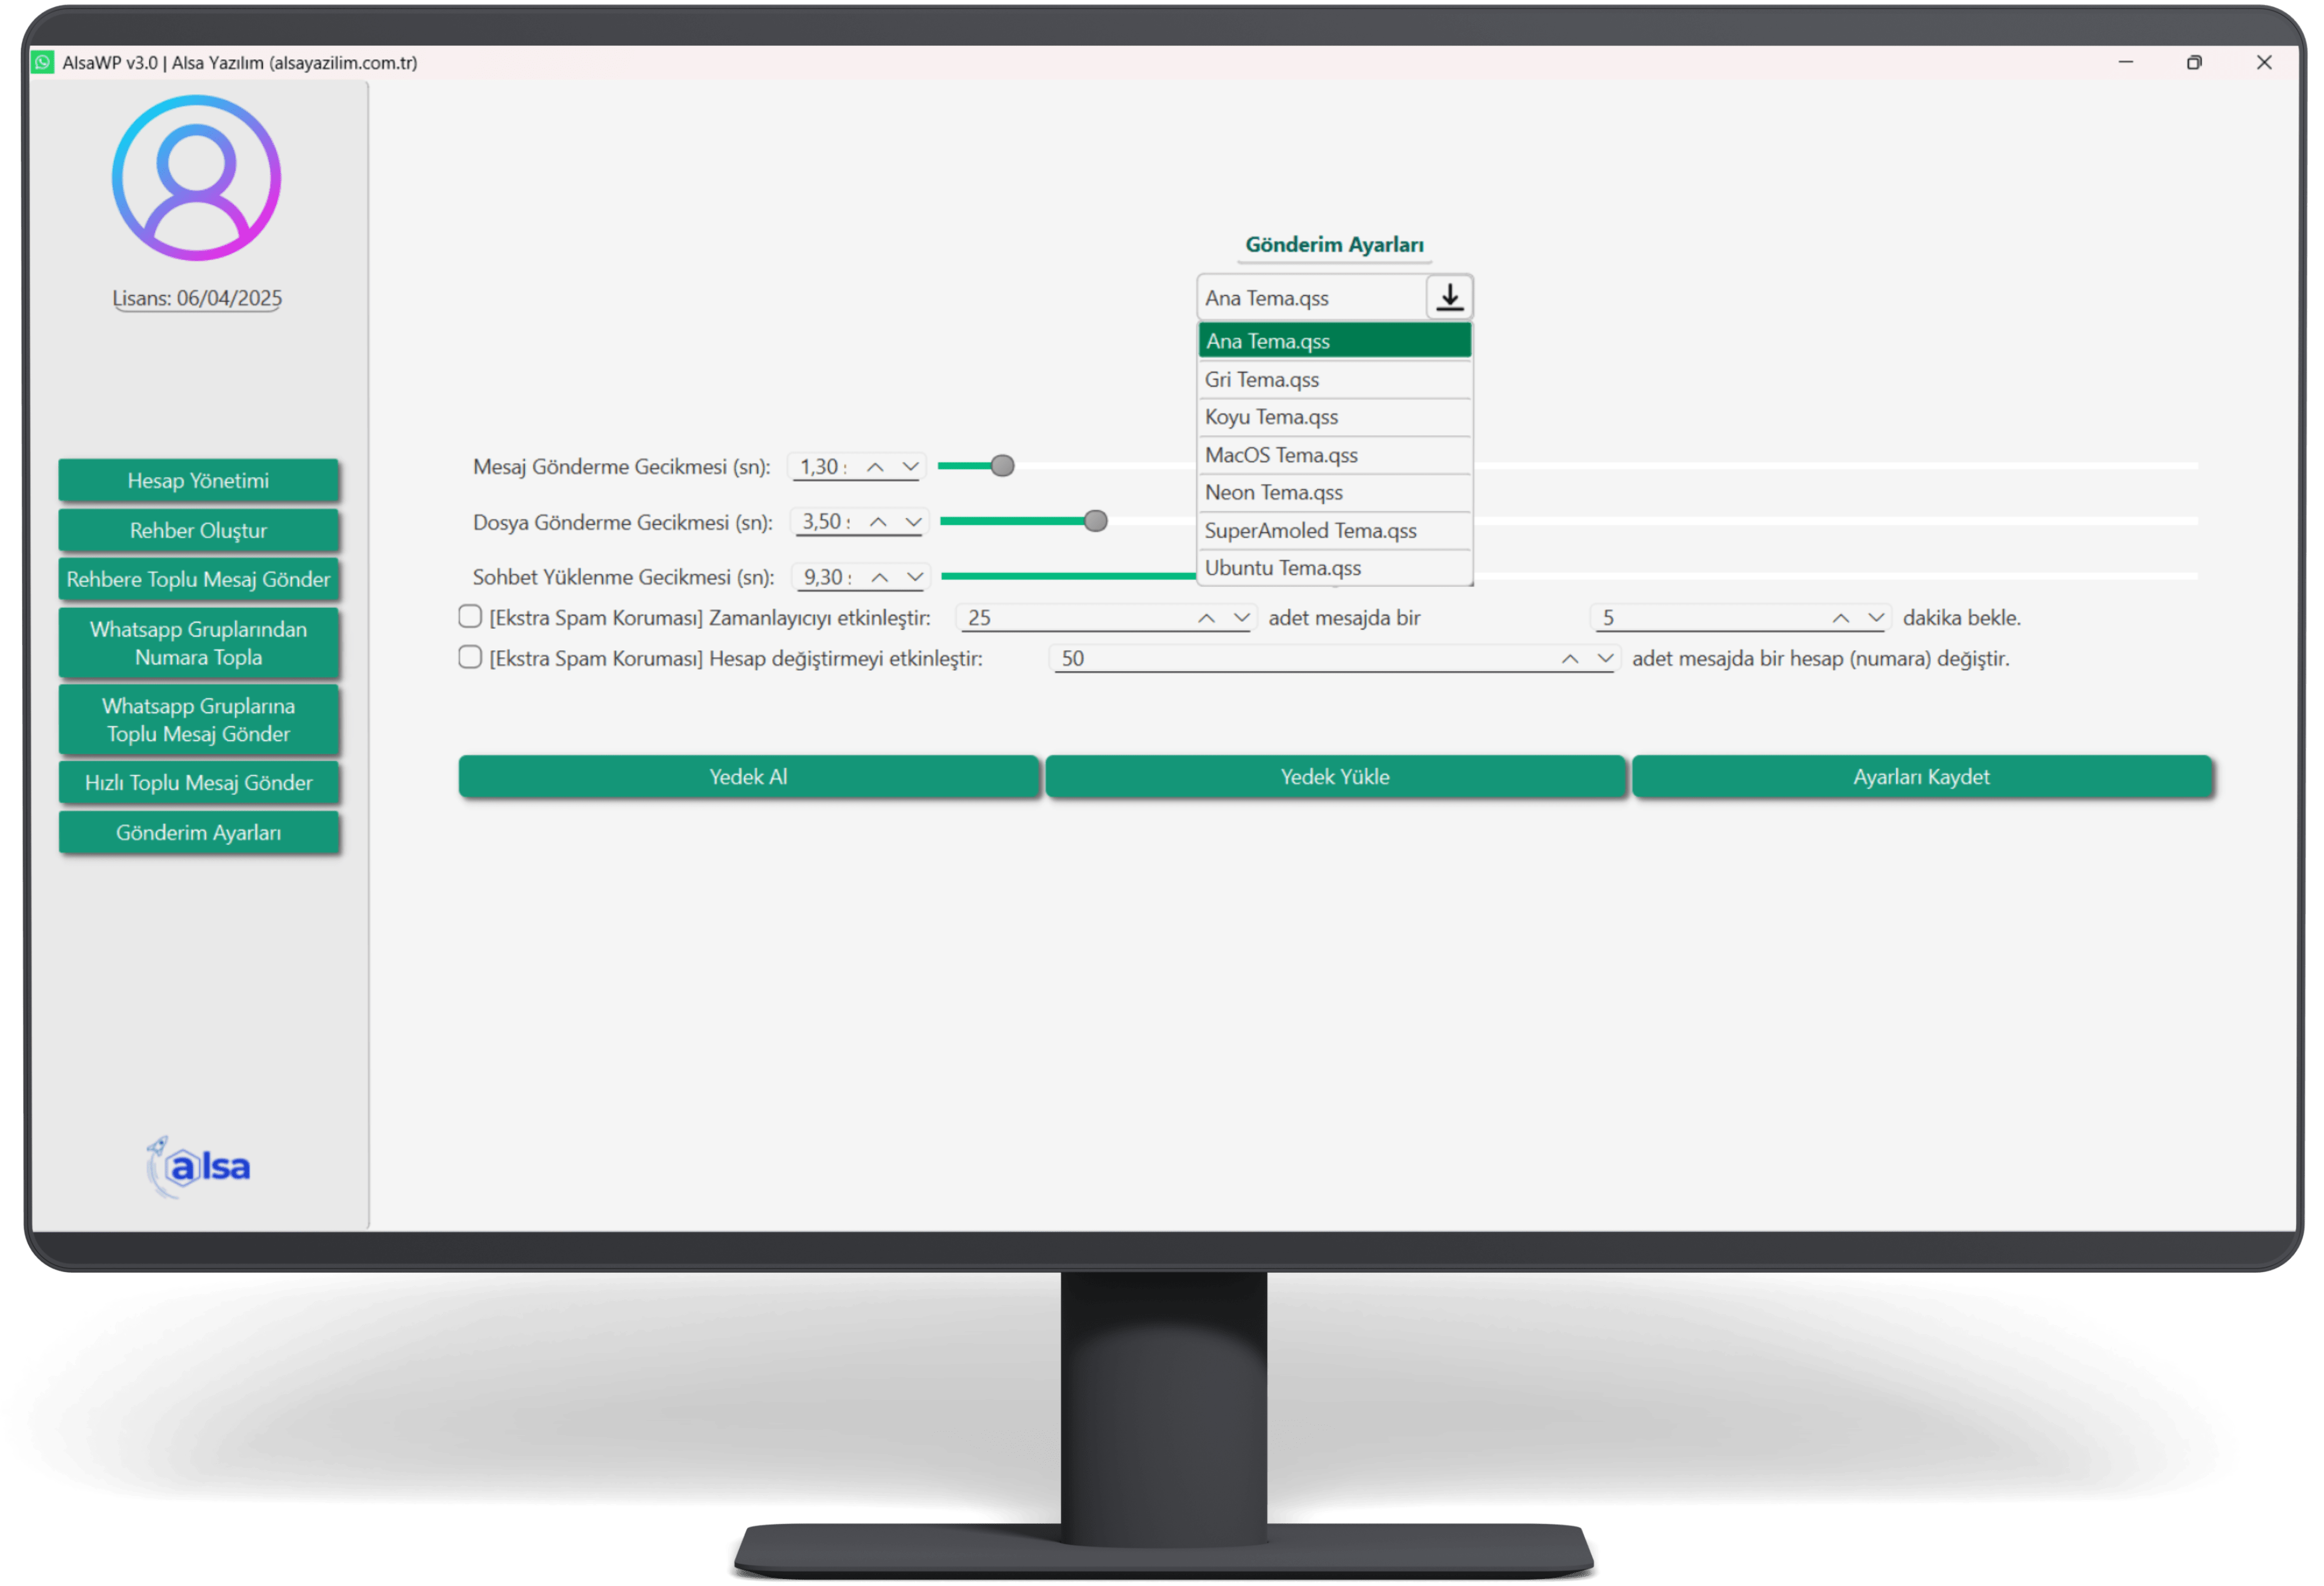
Task: Open Hızlı Toplu Mesaj Gönder page
Action: [x=198, y=783]
